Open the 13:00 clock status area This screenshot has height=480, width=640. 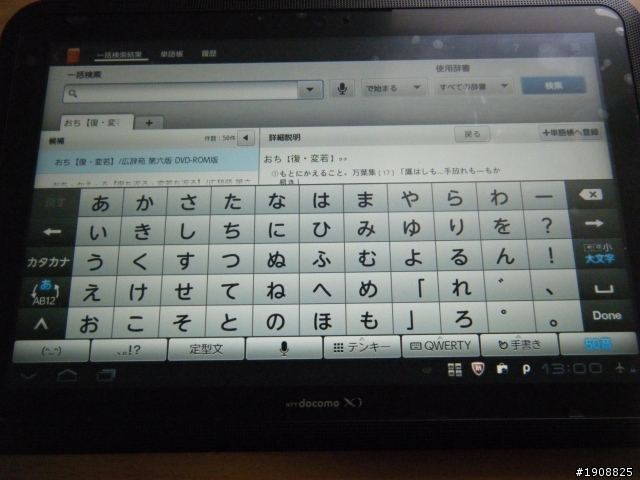point(571,369)
